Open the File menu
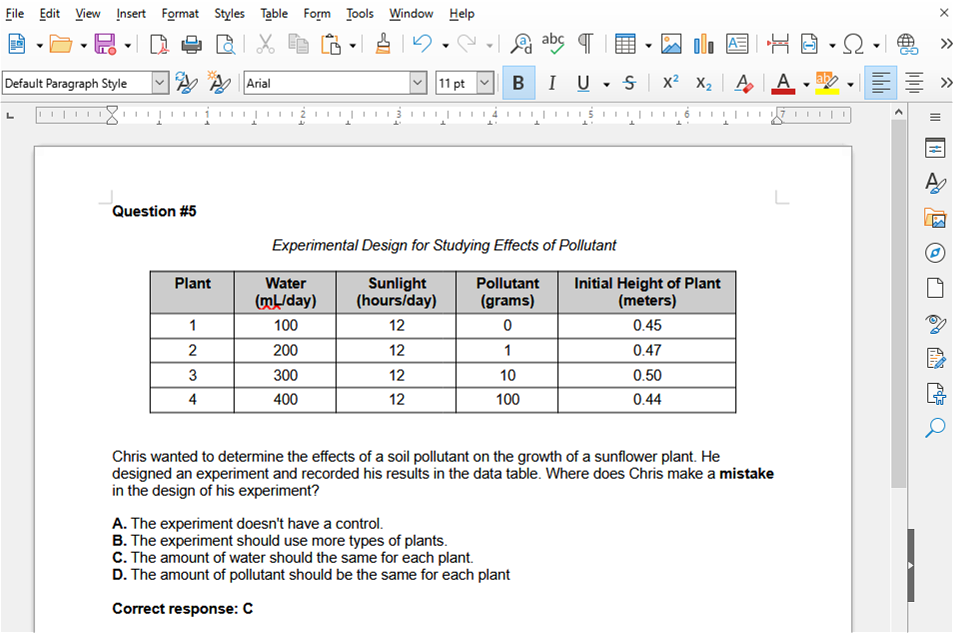 pyautogui.click(x=15, y=13)
